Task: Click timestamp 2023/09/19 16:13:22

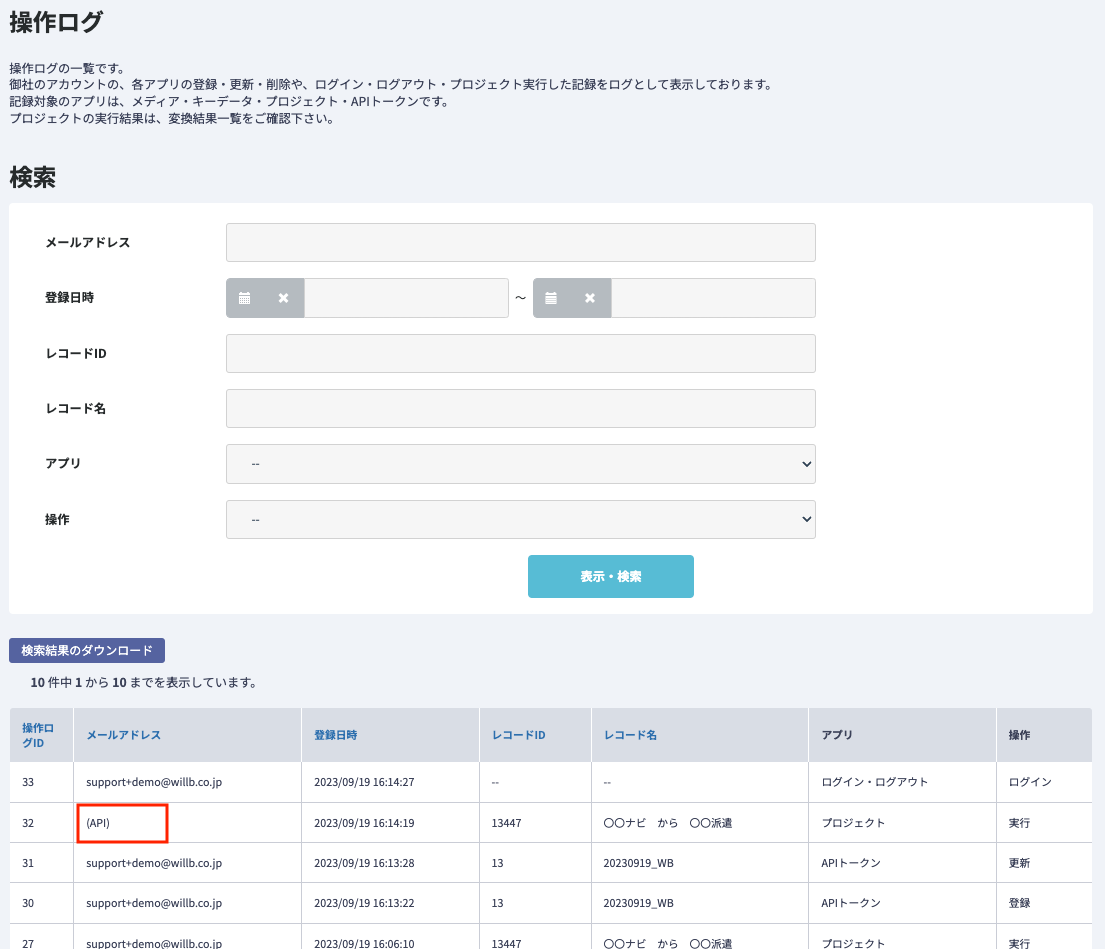Action: [x=364, y=903]
